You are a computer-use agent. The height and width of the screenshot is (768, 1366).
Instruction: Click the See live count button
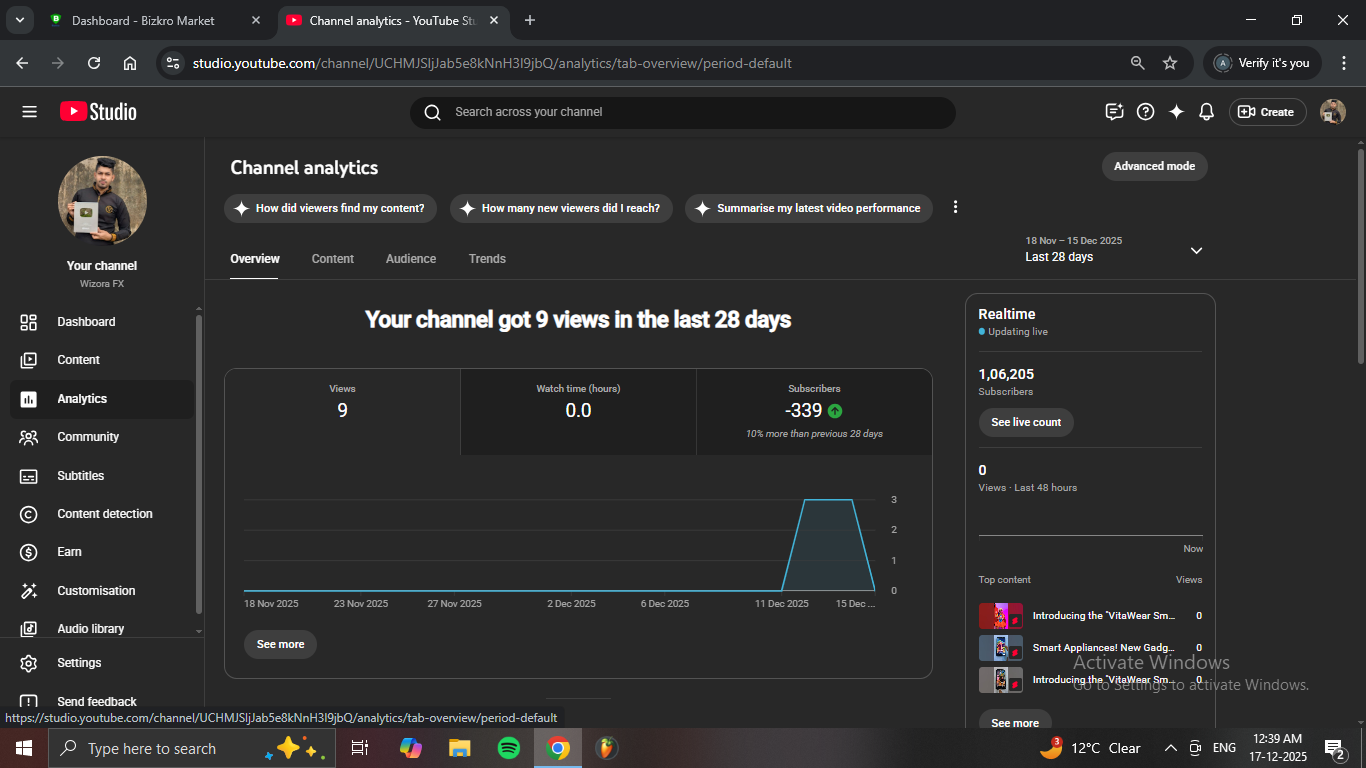click(1026, 422)
